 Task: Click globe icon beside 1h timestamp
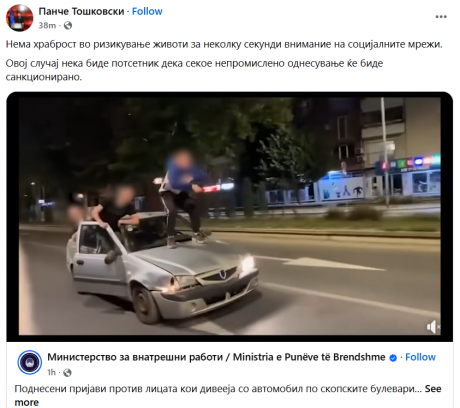[x=67, y=372]
